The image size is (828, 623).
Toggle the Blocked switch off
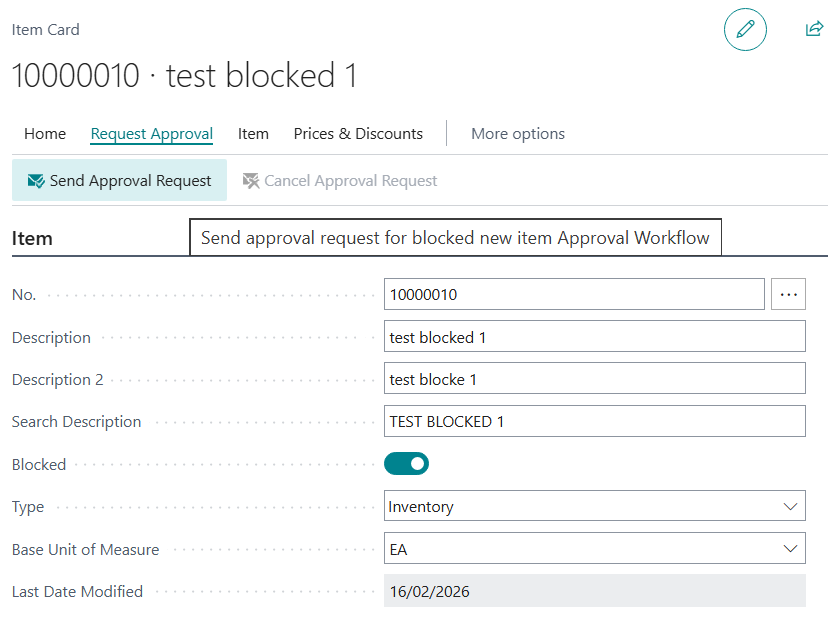(x=406, y=464)
